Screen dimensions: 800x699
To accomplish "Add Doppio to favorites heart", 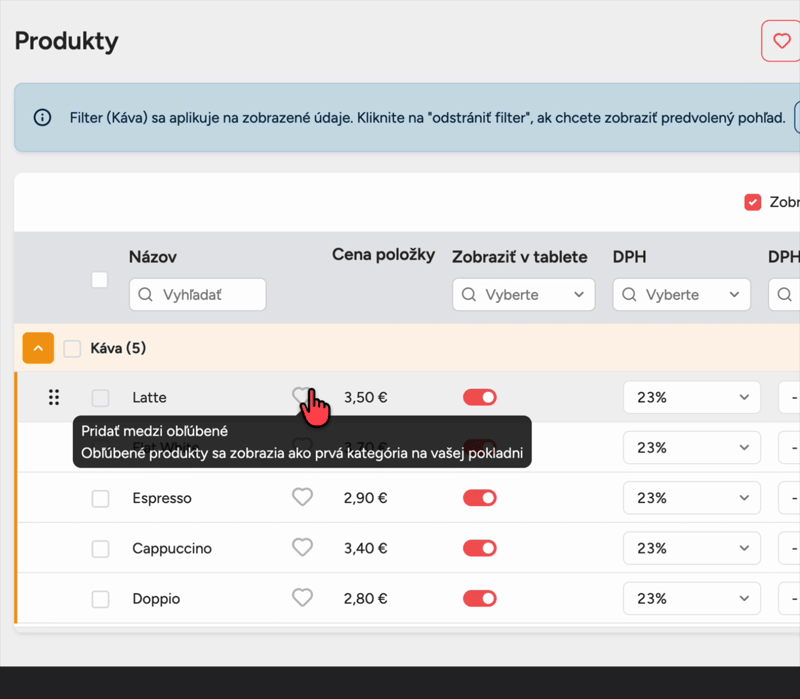I will [x=302, y=597].
